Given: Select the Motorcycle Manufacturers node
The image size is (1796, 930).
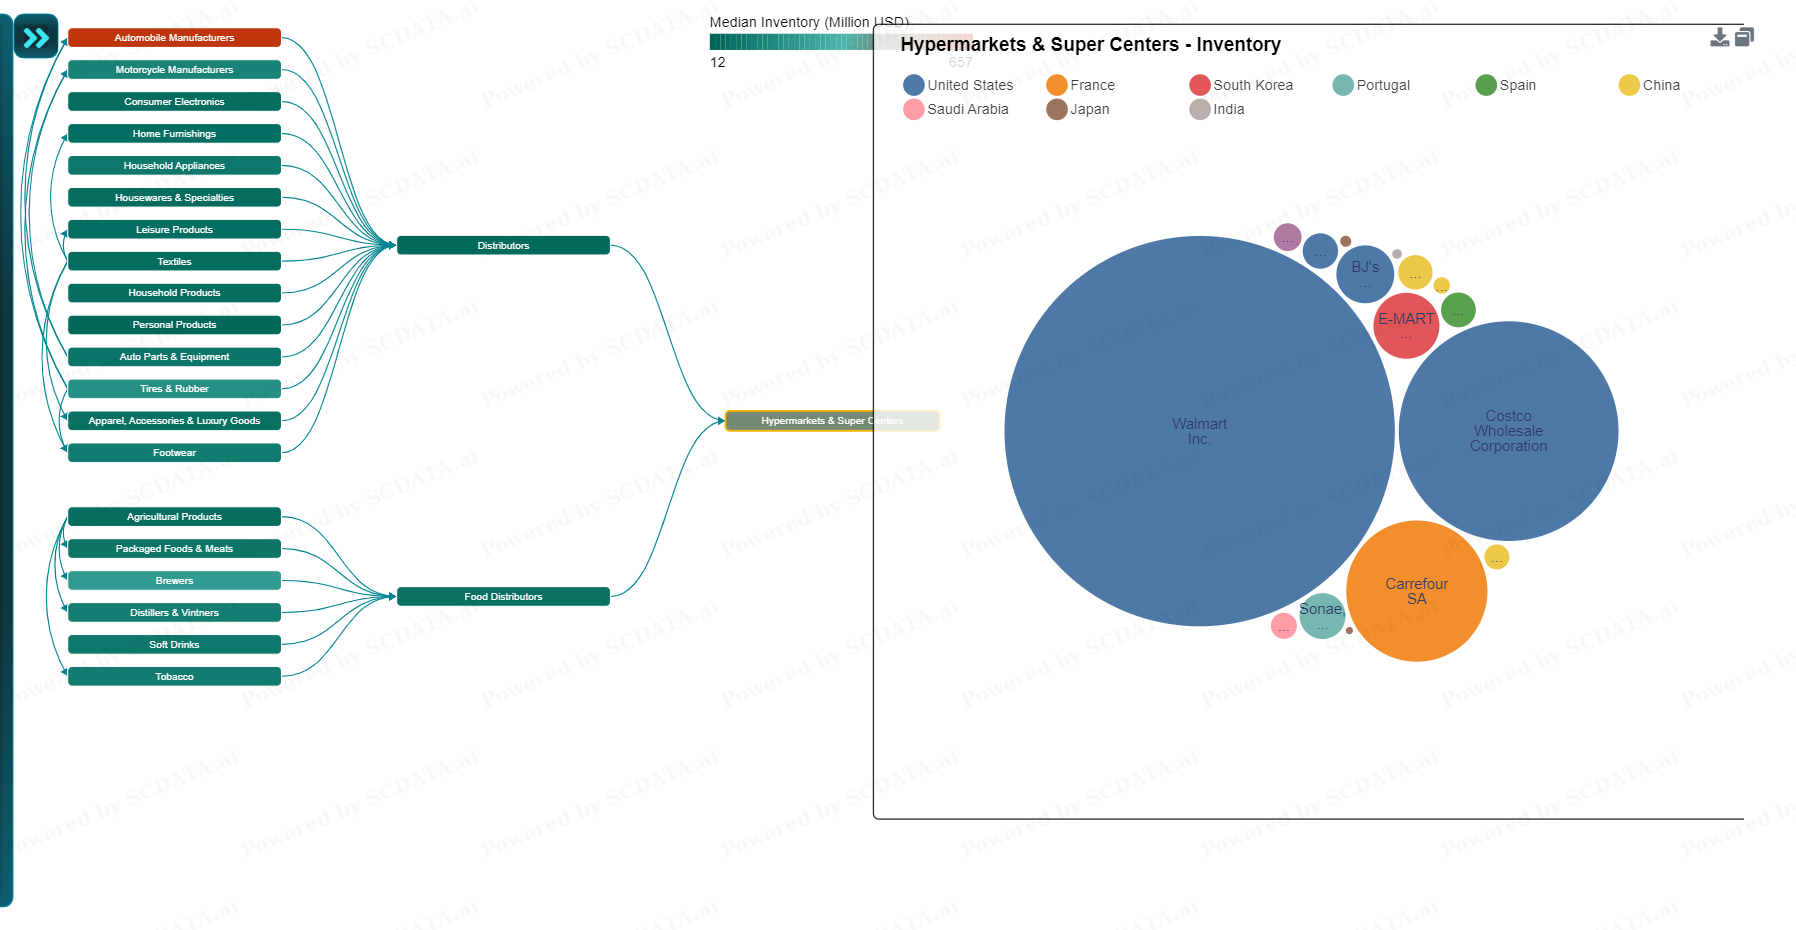Looking at the screenshot, I should pos(174,70).
